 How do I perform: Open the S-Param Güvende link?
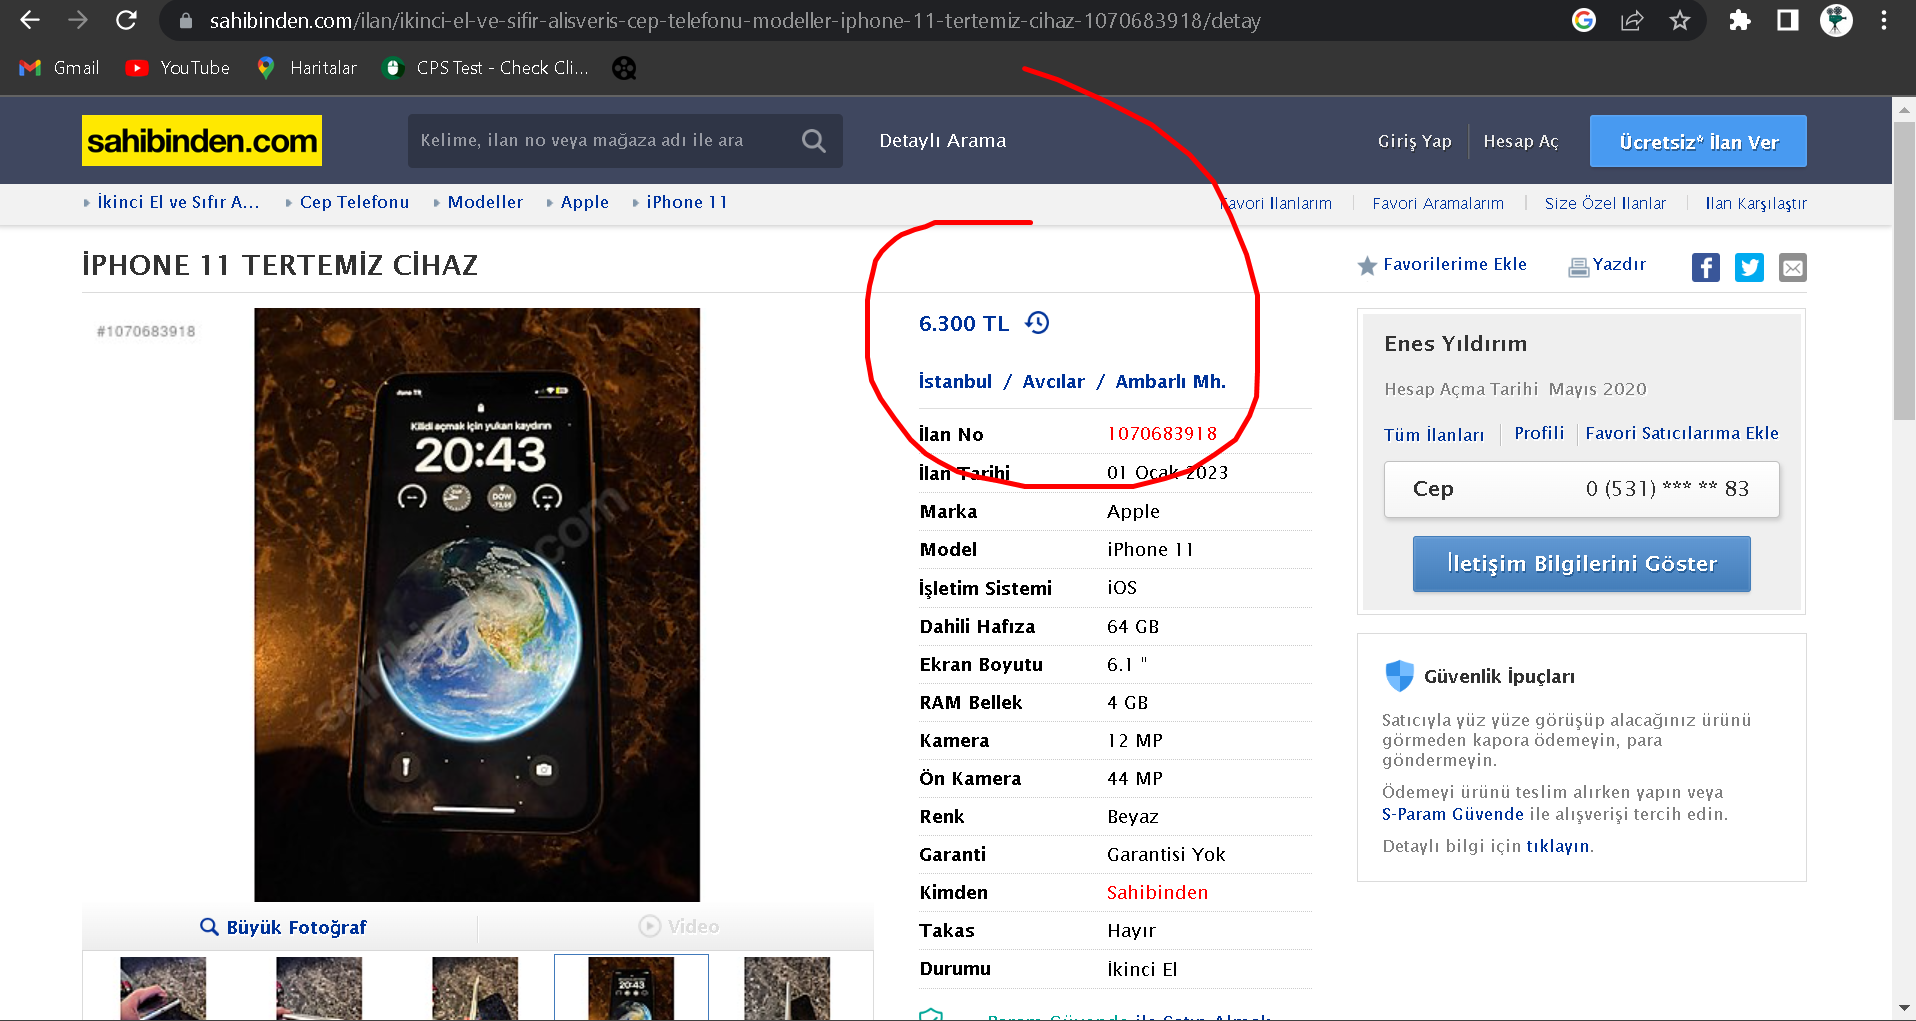1453,814
